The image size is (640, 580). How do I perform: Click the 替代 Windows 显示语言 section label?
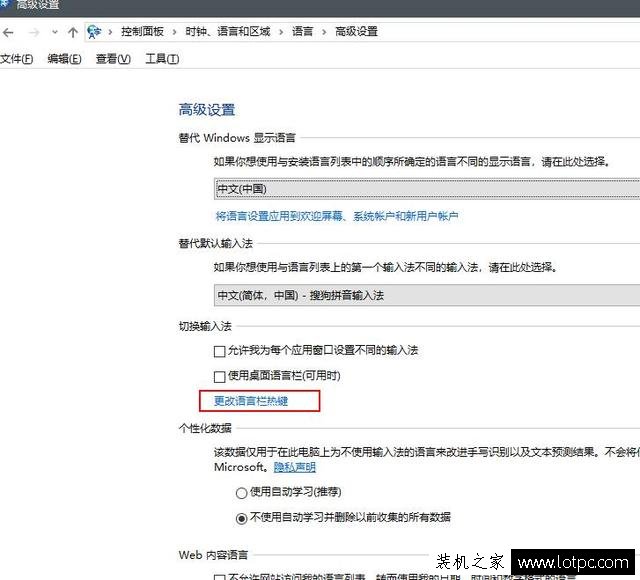[x=237, y=138]
